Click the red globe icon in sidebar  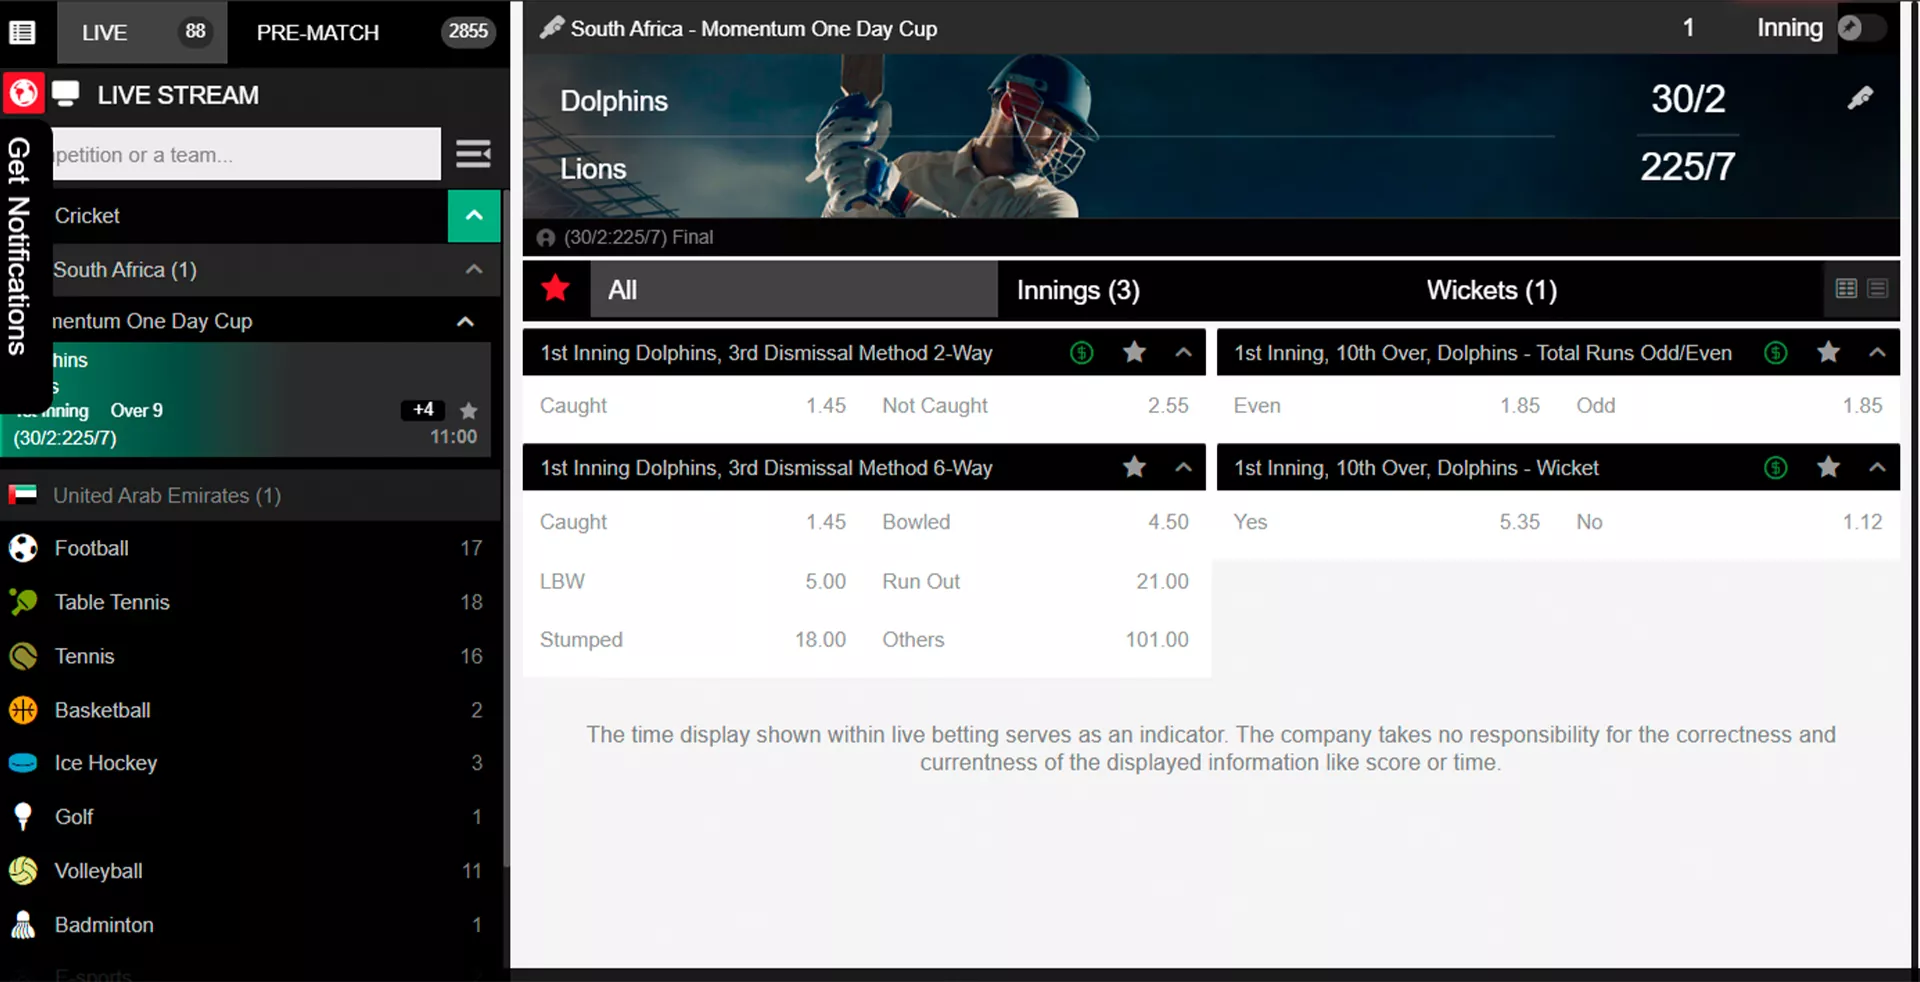[x=22, y=94]
